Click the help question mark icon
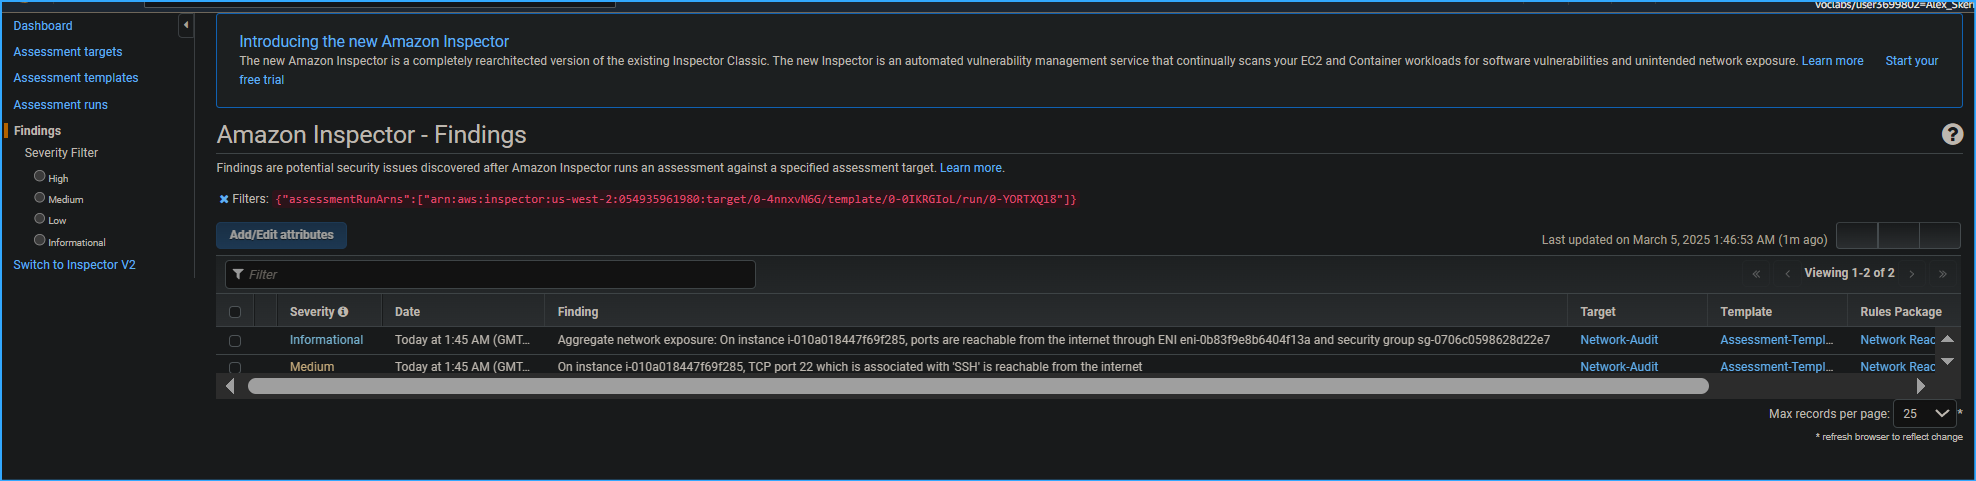The height and width of the screenshot is (481, 1976). point(1951,134)
